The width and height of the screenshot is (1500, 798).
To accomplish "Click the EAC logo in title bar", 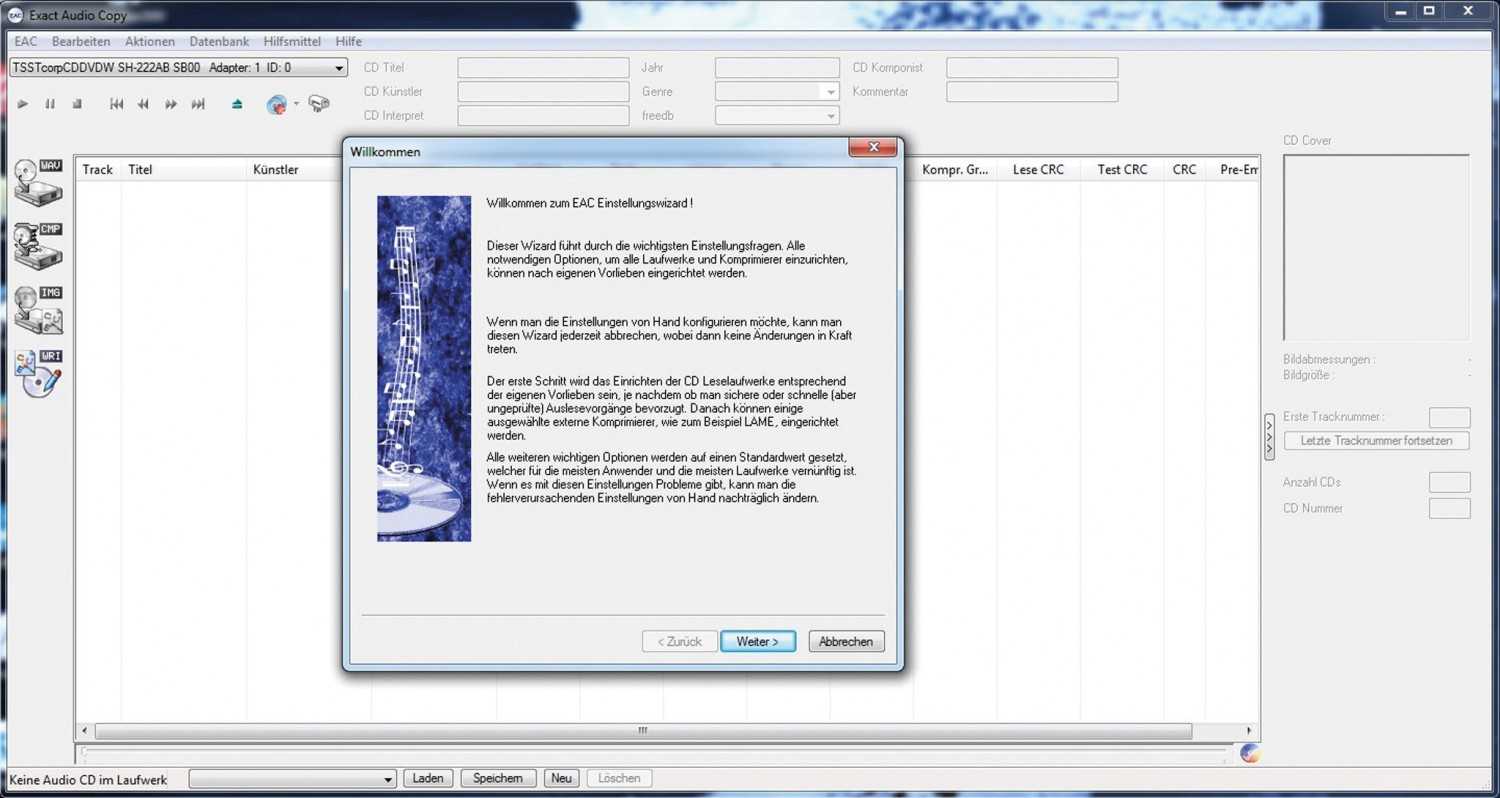I will (15, 14).
